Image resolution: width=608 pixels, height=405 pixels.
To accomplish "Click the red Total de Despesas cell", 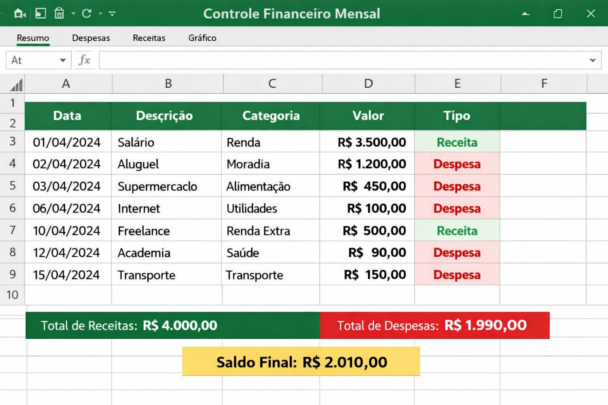I will 434,325.
